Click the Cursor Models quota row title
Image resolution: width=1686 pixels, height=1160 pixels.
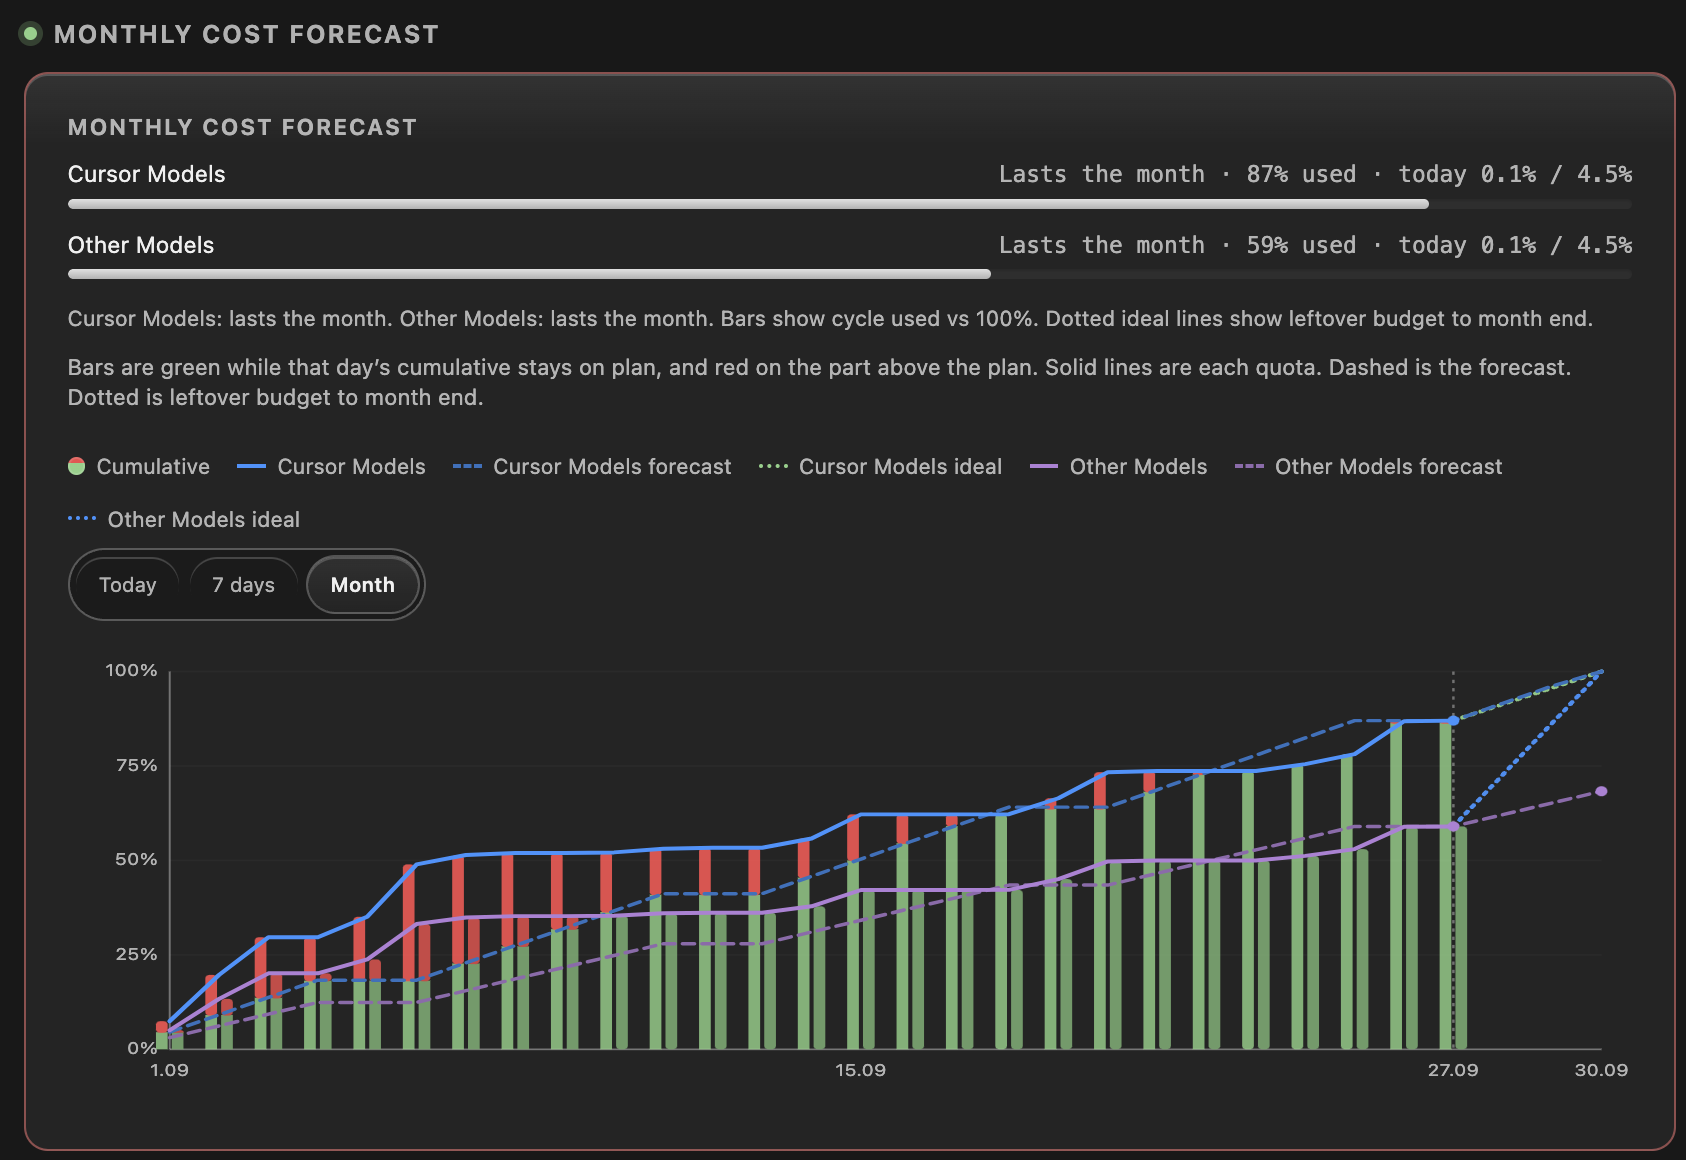tap(147, 174)
